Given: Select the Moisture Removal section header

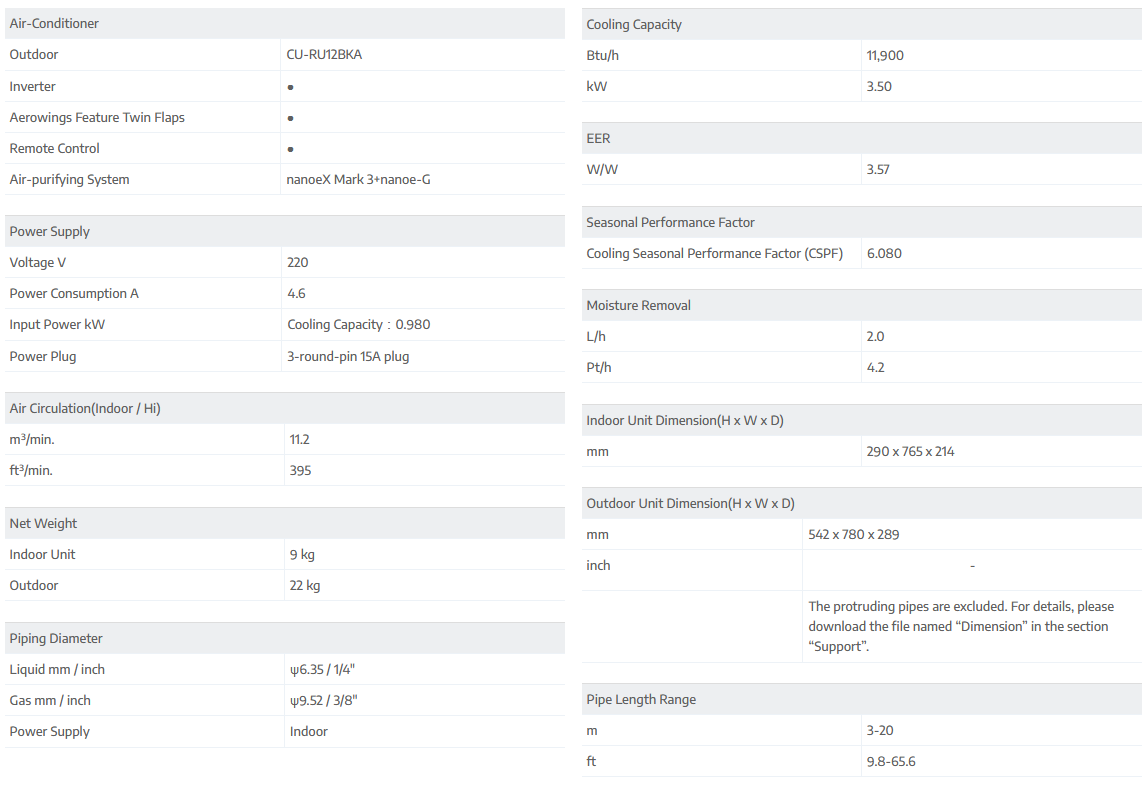Looking at the screenshot, I should coord(638,305).
